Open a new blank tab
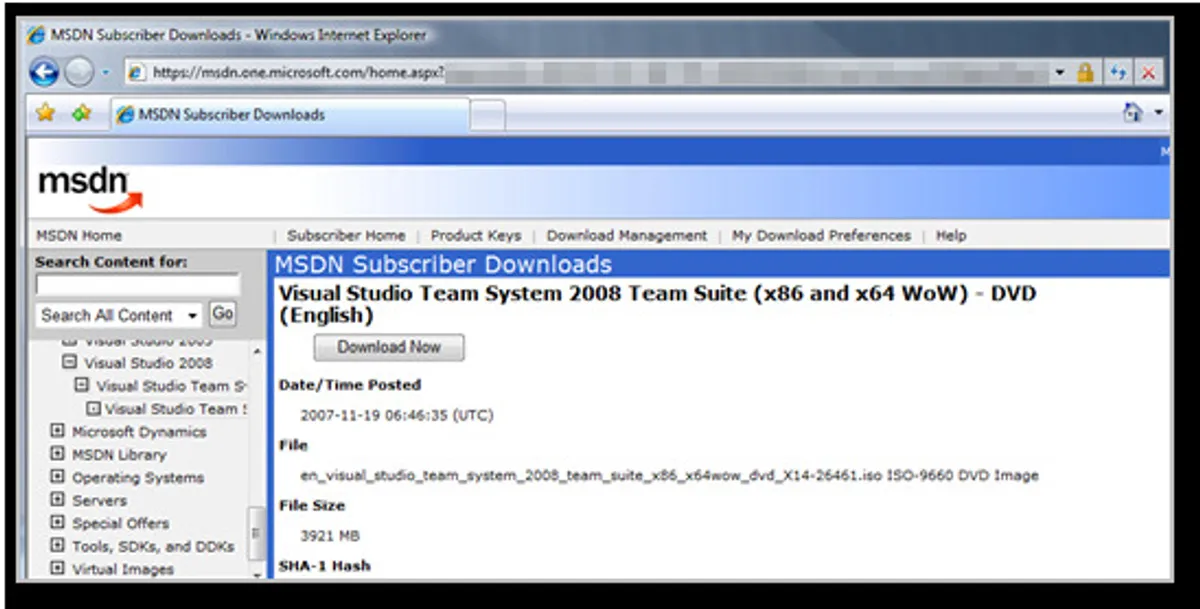Viewport: 1200px width, 609px height. [487, 116]
